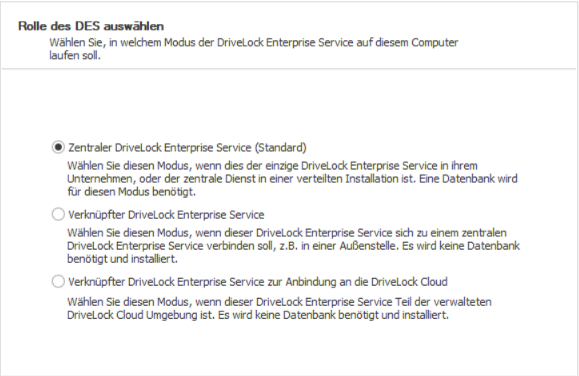Click the text 'Eine Datenbank wird' in first description
This screenshot has height=376, width=579.
tap(468, 179)
